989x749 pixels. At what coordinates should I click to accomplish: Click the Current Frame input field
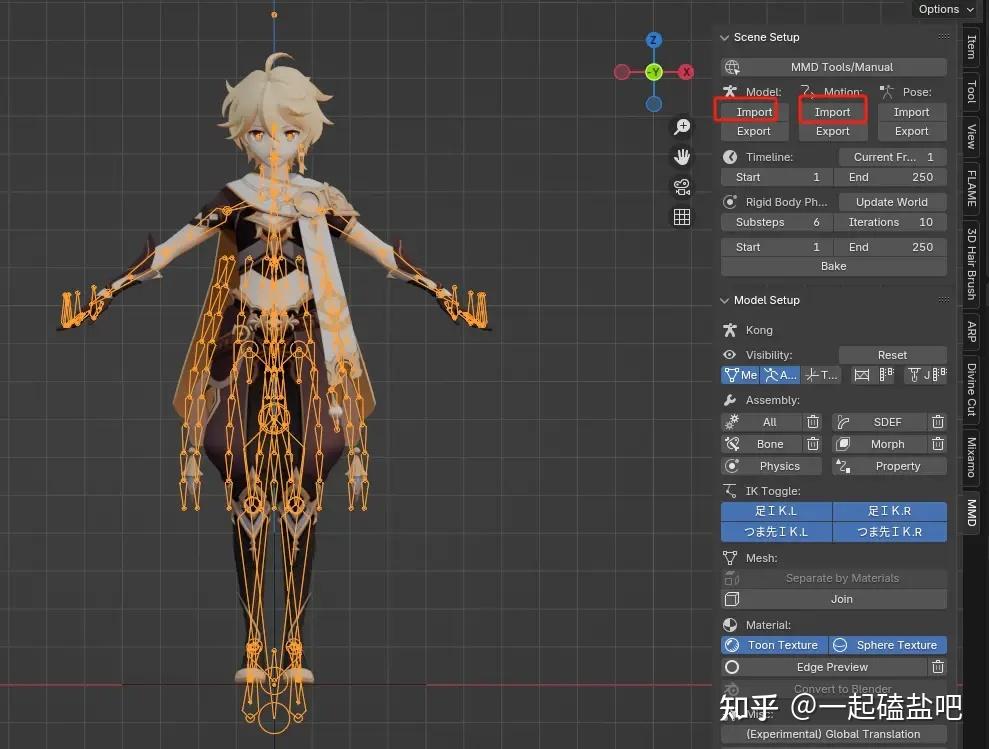pos(891,156)
